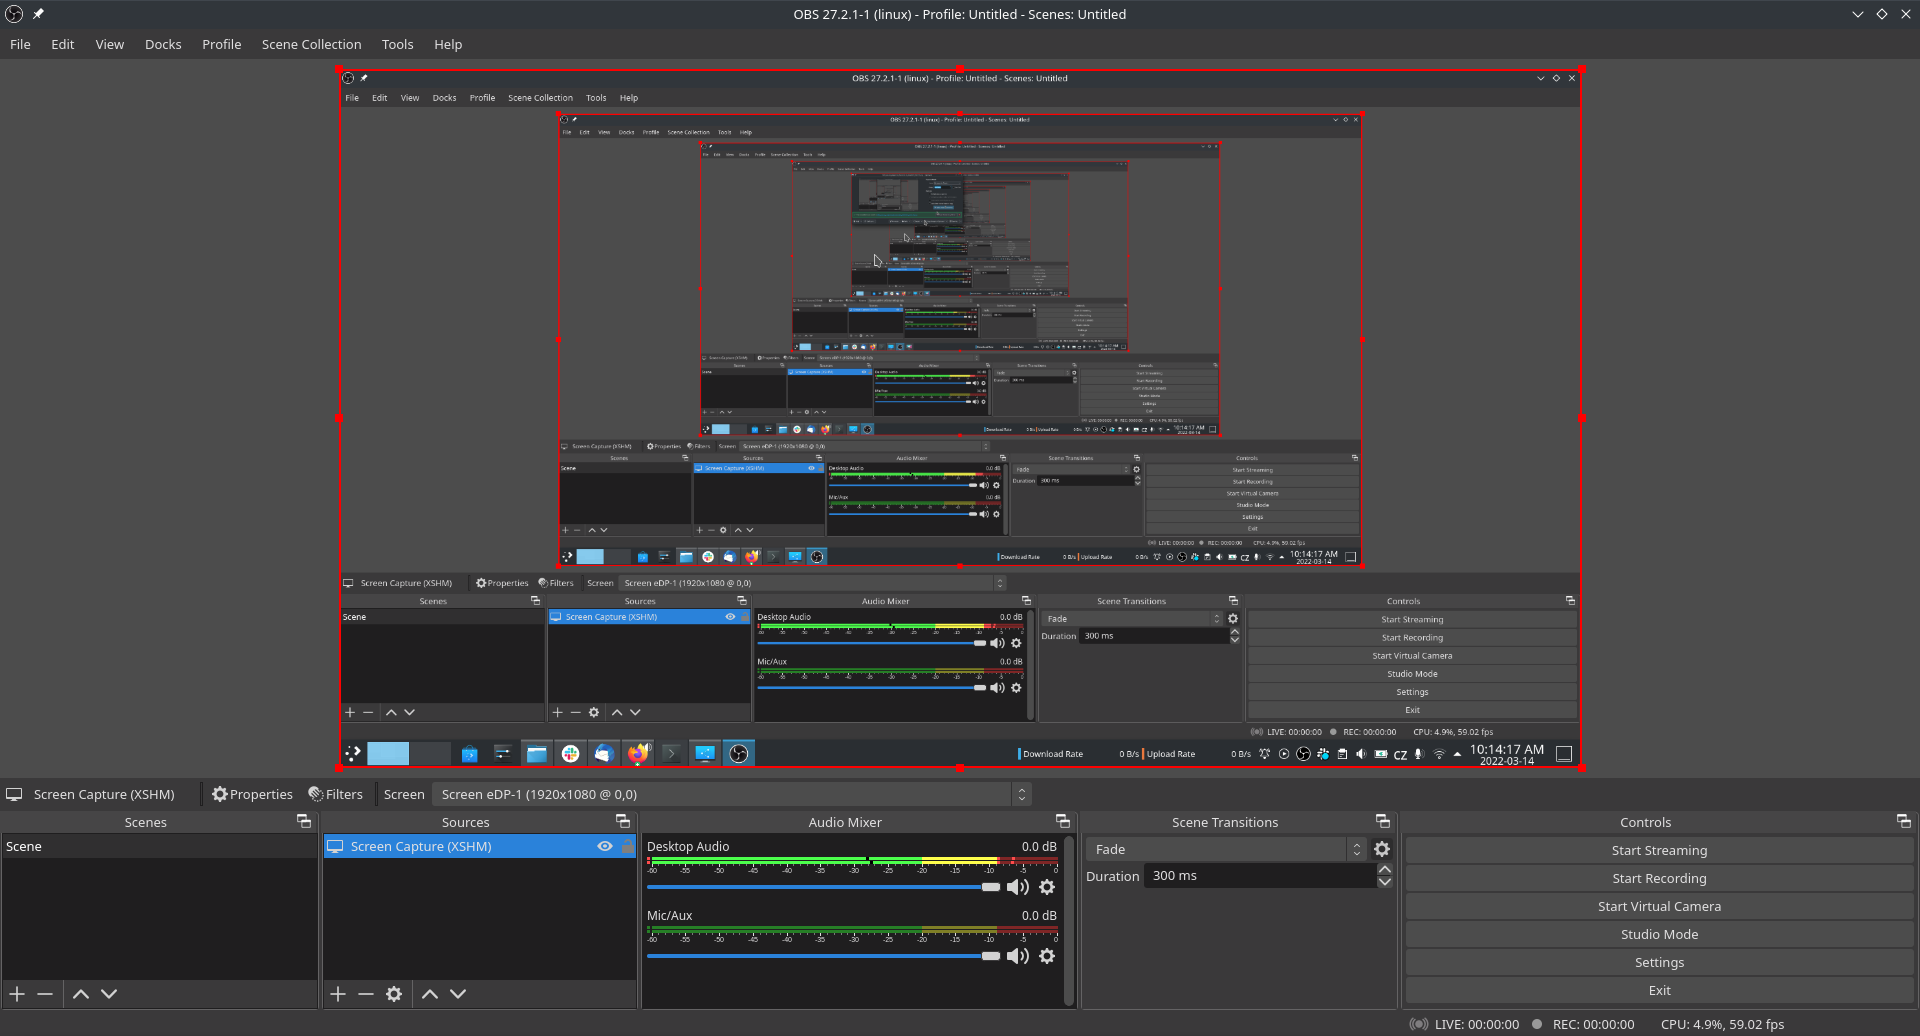Move scene down in the main Scenes dock

point(109,994)
